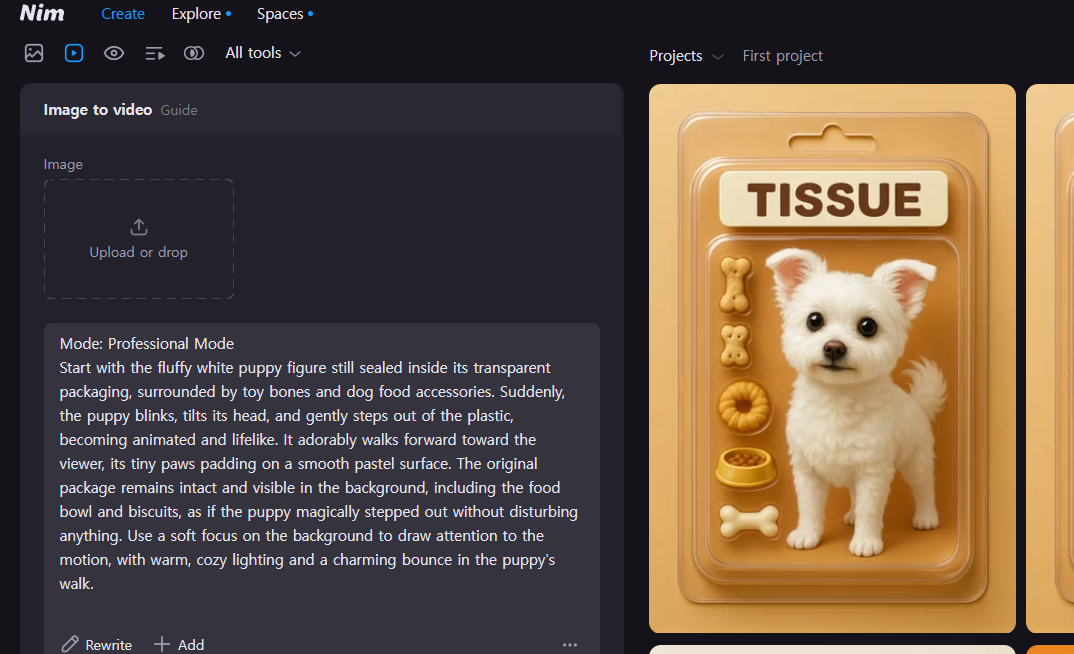
Task: Open the three-dots more options menu
Action: coord(570,644)
